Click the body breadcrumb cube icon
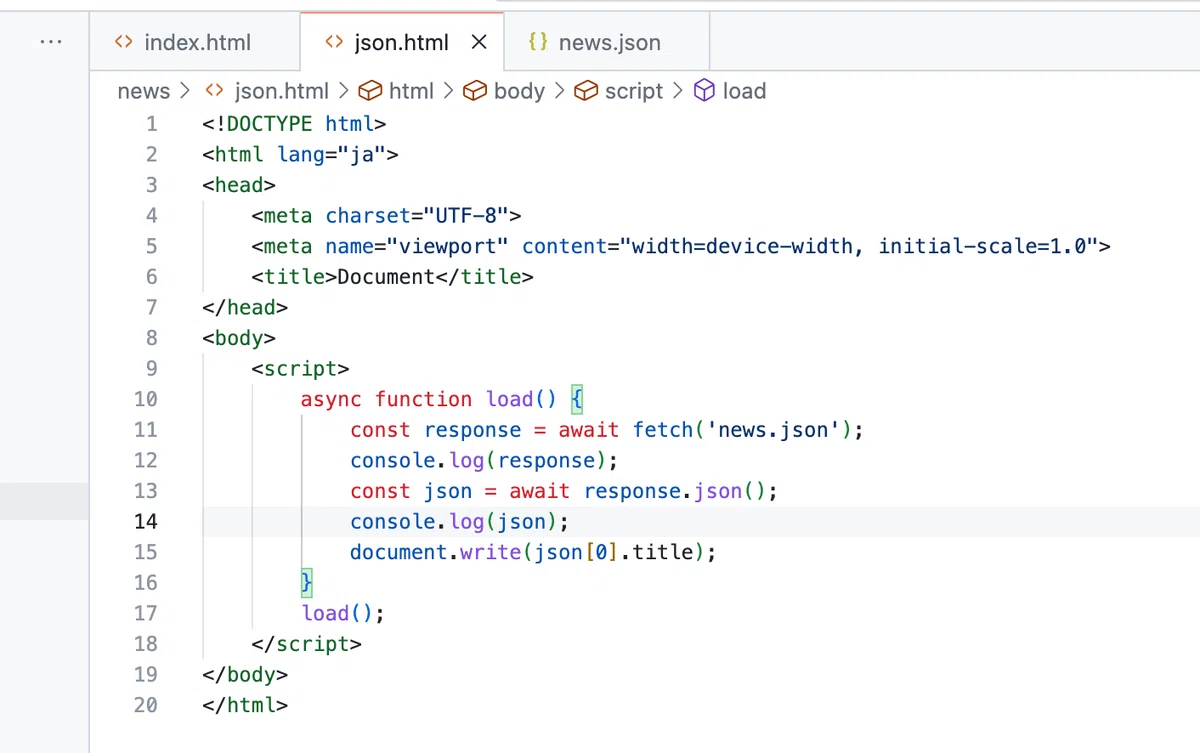Viewport: 1200px width, 753px height. pos(476,91)
